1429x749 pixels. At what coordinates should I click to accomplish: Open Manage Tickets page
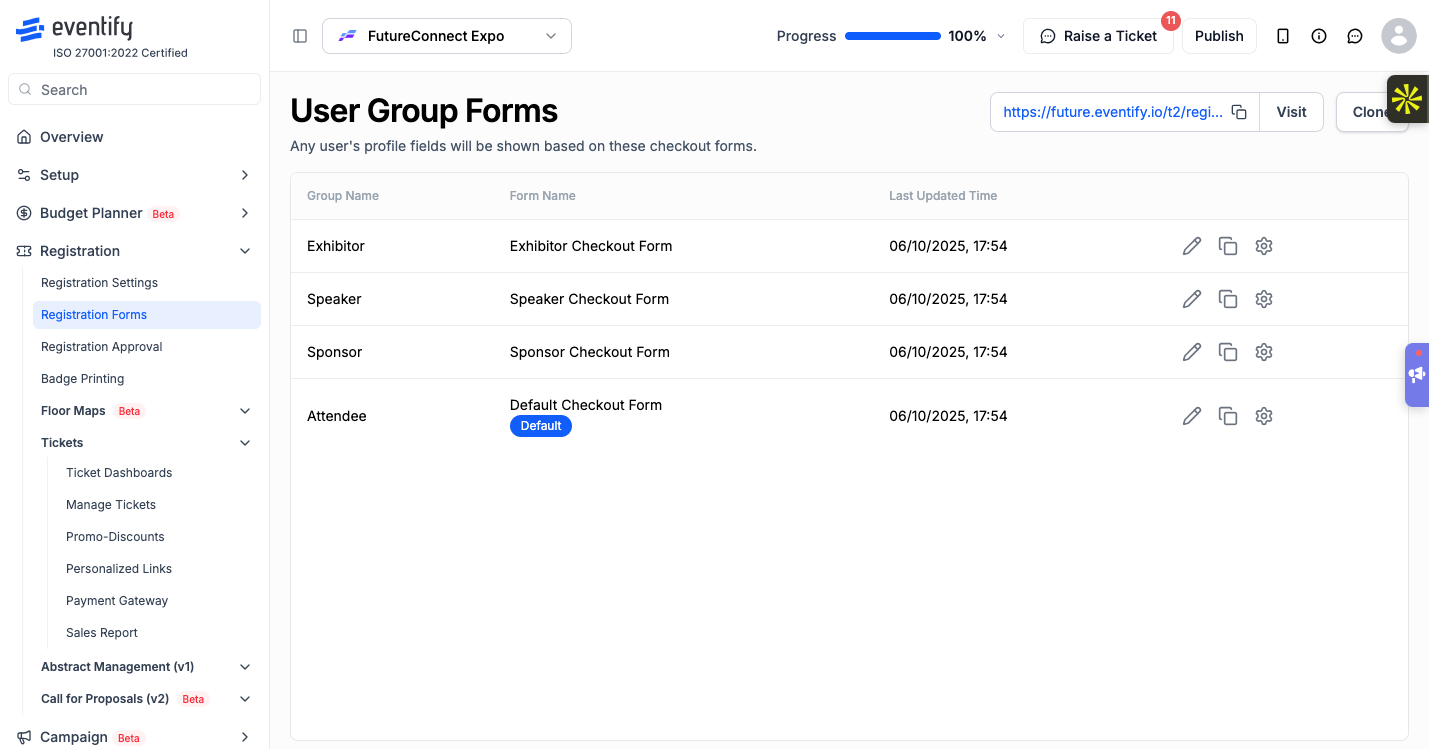[x=111, y=505]
